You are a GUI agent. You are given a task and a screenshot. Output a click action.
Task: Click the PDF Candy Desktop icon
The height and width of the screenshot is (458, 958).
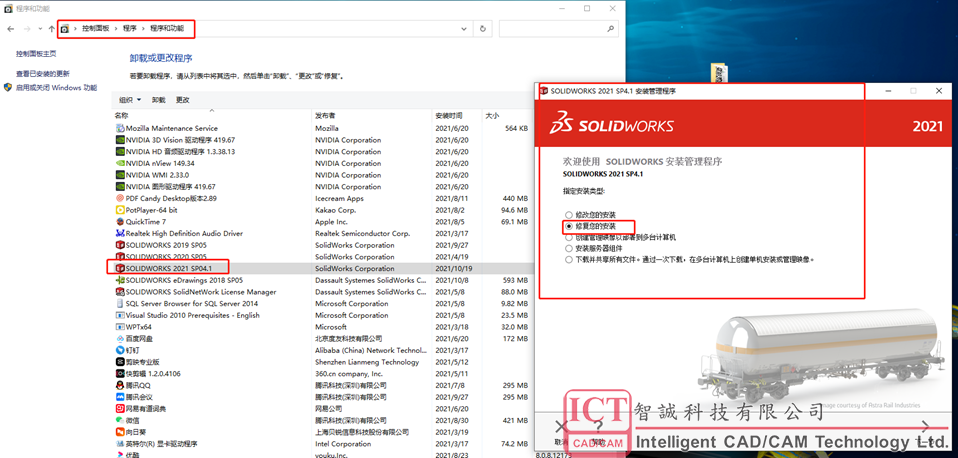tap(120, 198)
